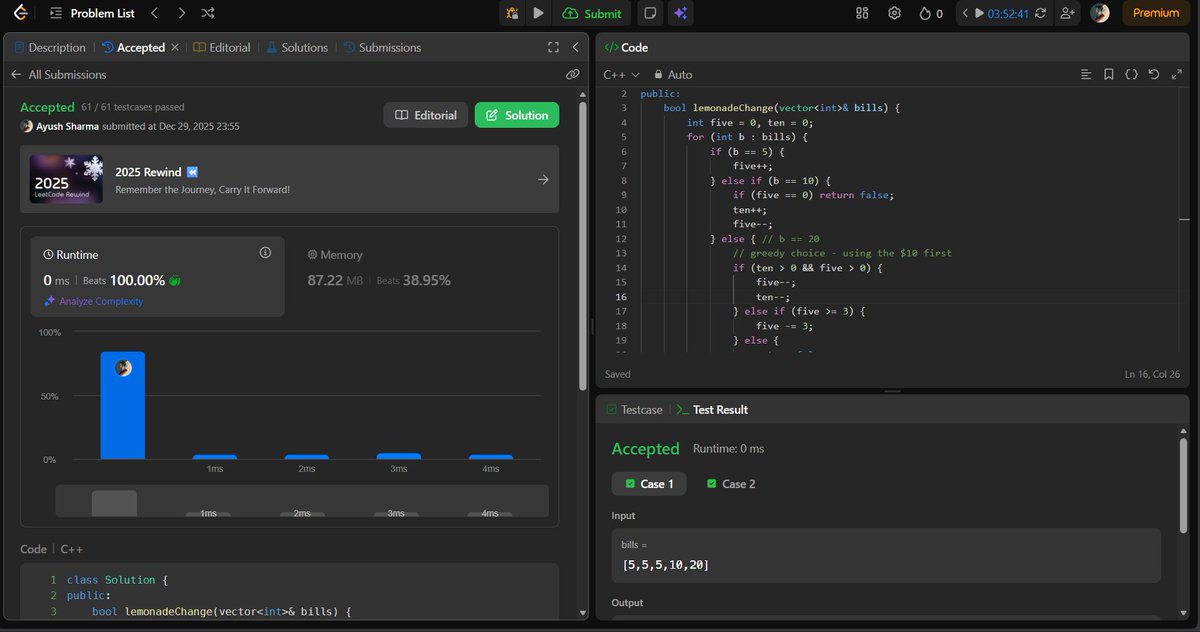Select Case 1 result

tap(649, 483)
